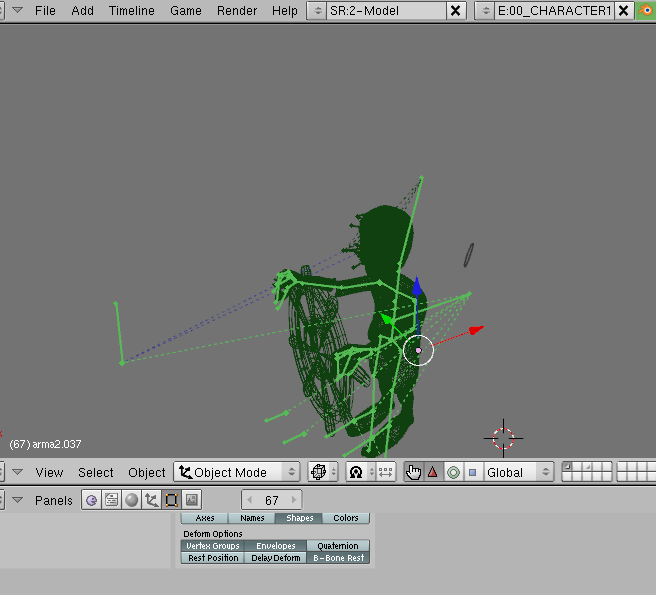
Task: Open the Game menu
Action: click(x=186, y=10)
